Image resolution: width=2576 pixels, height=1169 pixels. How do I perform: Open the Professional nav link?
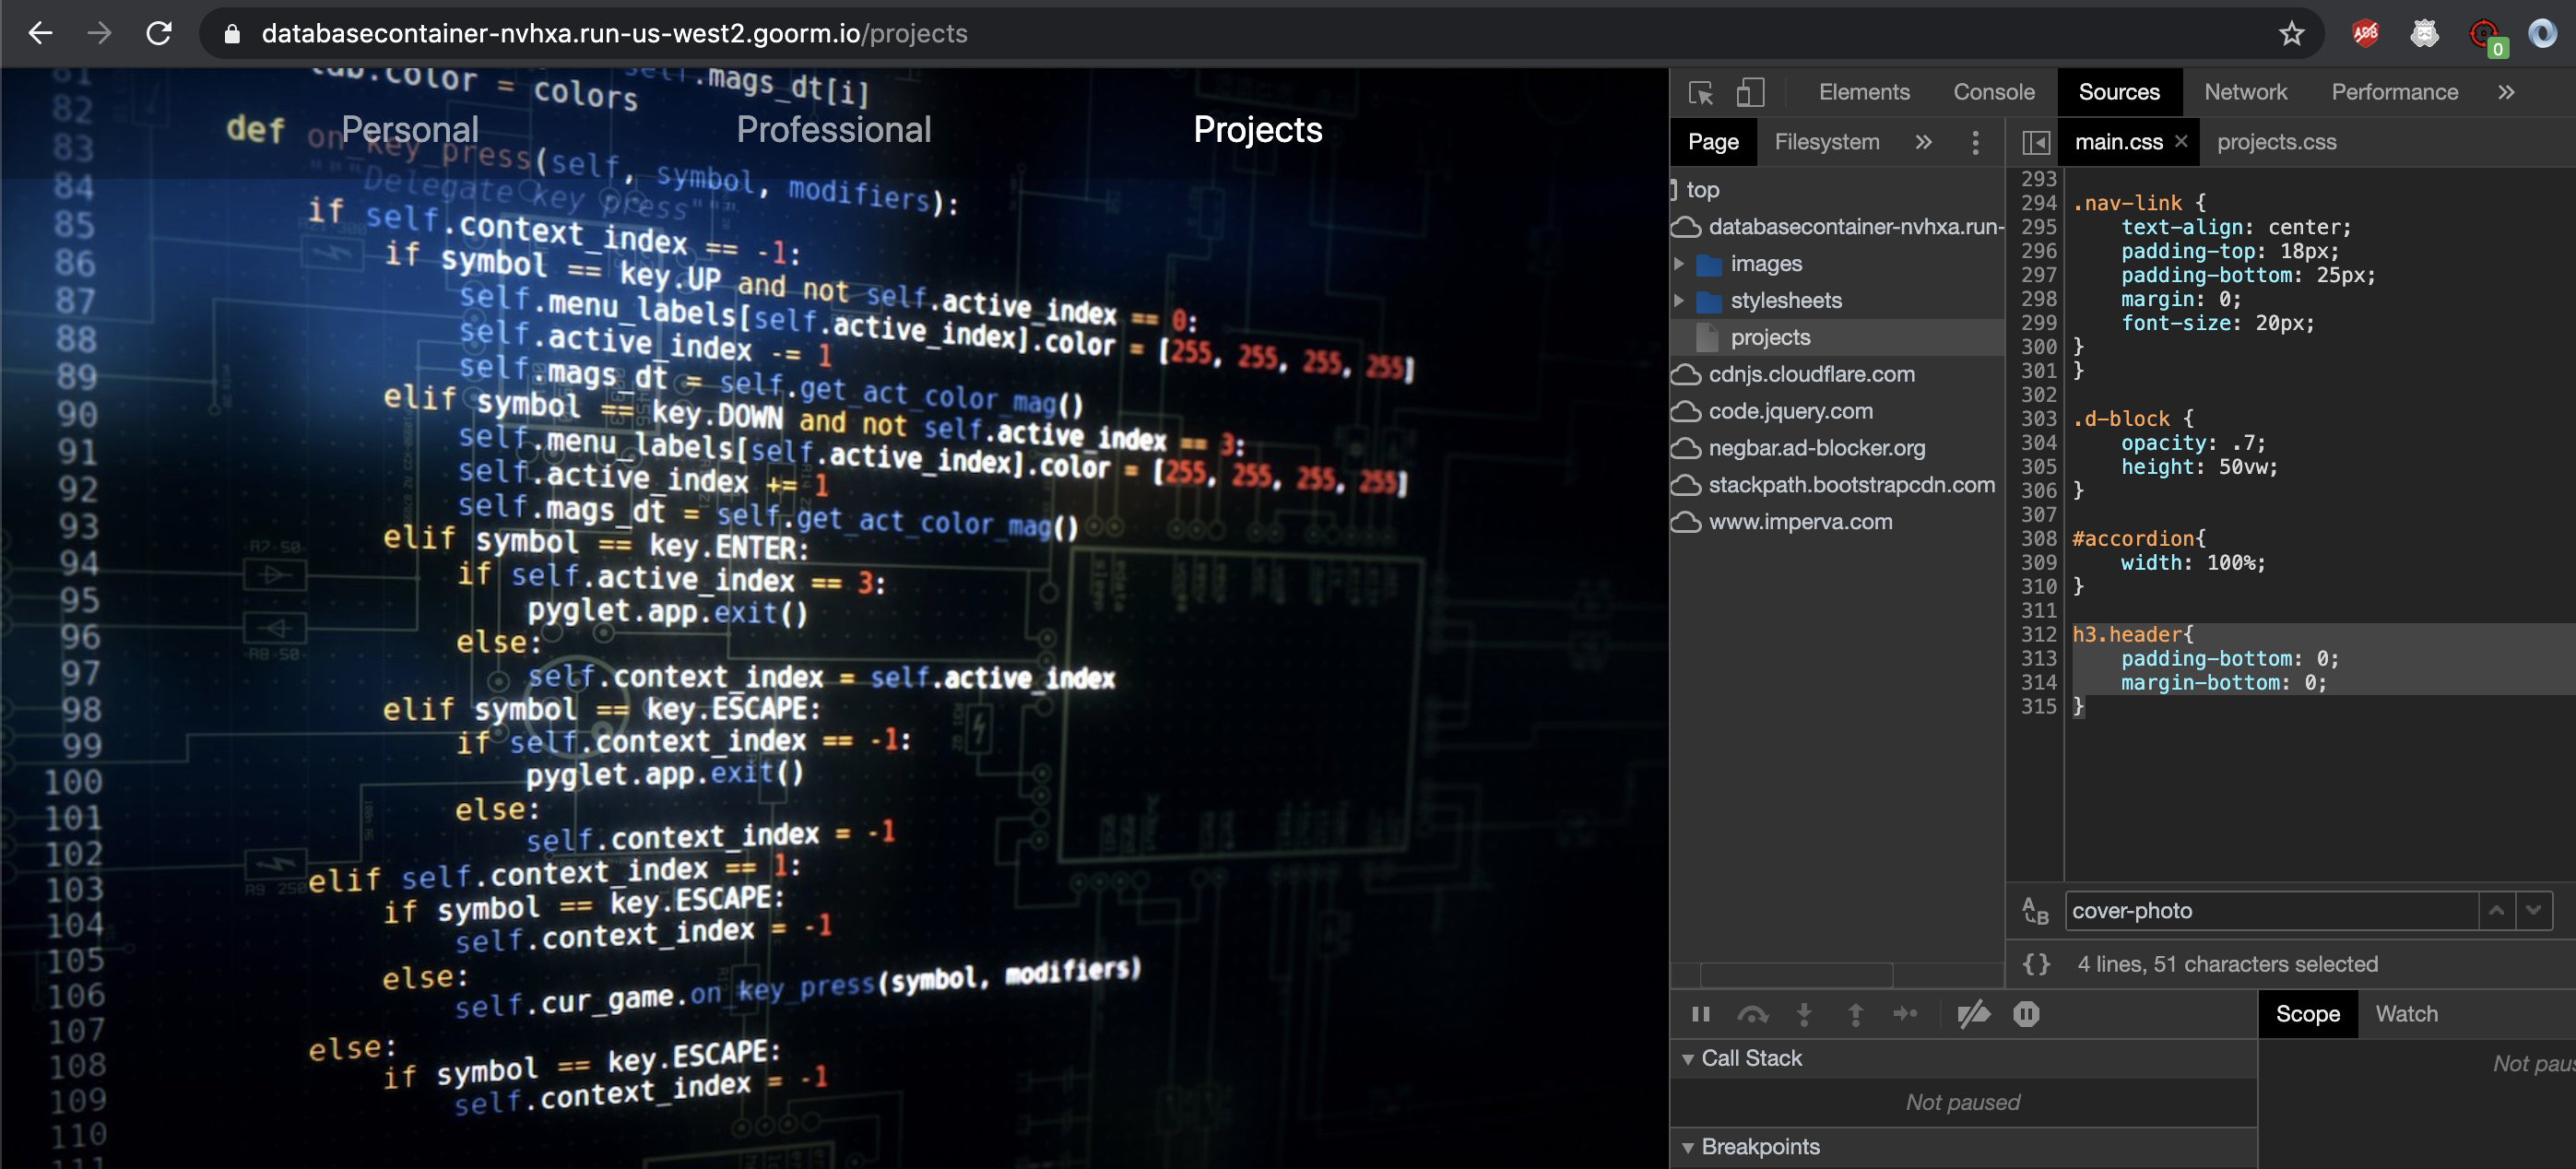[833, 129]
